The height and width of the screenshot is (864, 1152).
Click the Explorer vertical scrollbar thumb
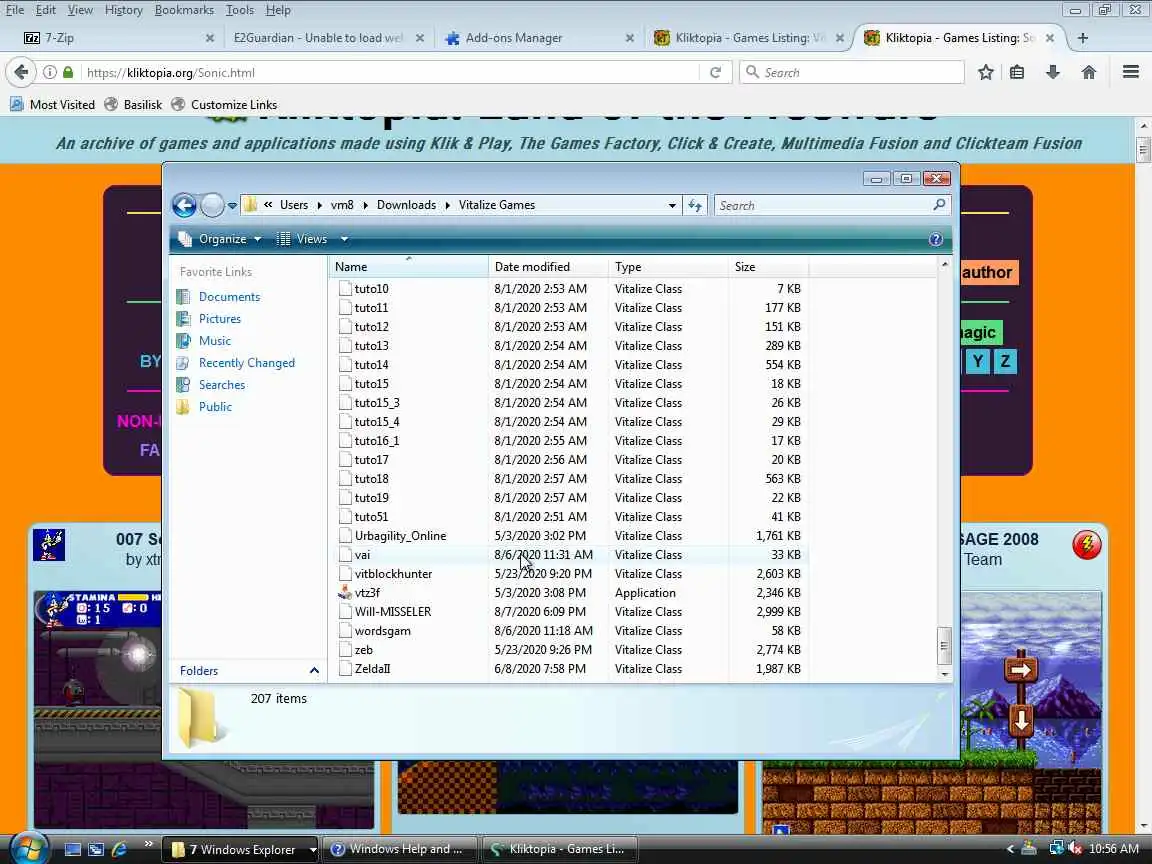point(944,646)
